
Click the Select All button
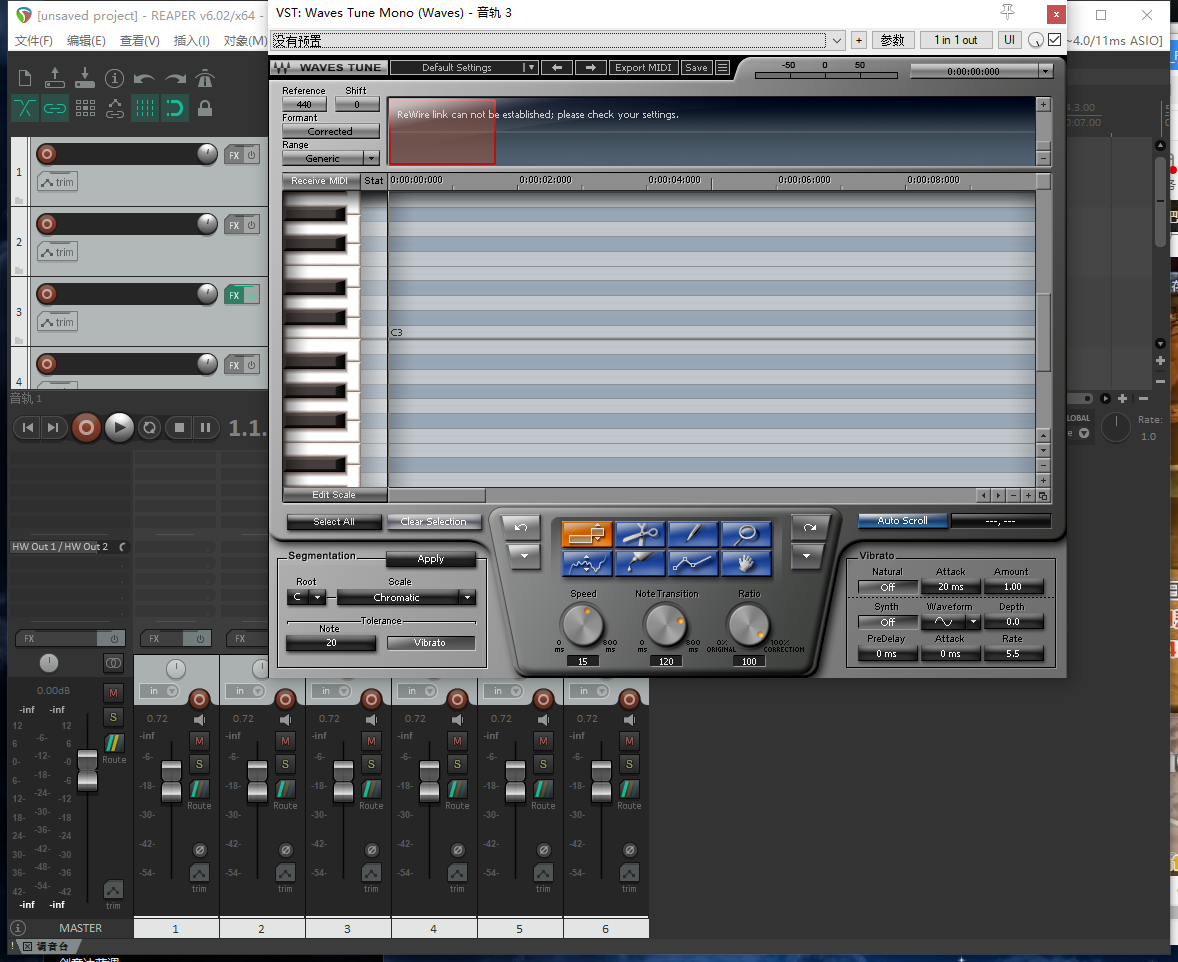pos(334,522)
